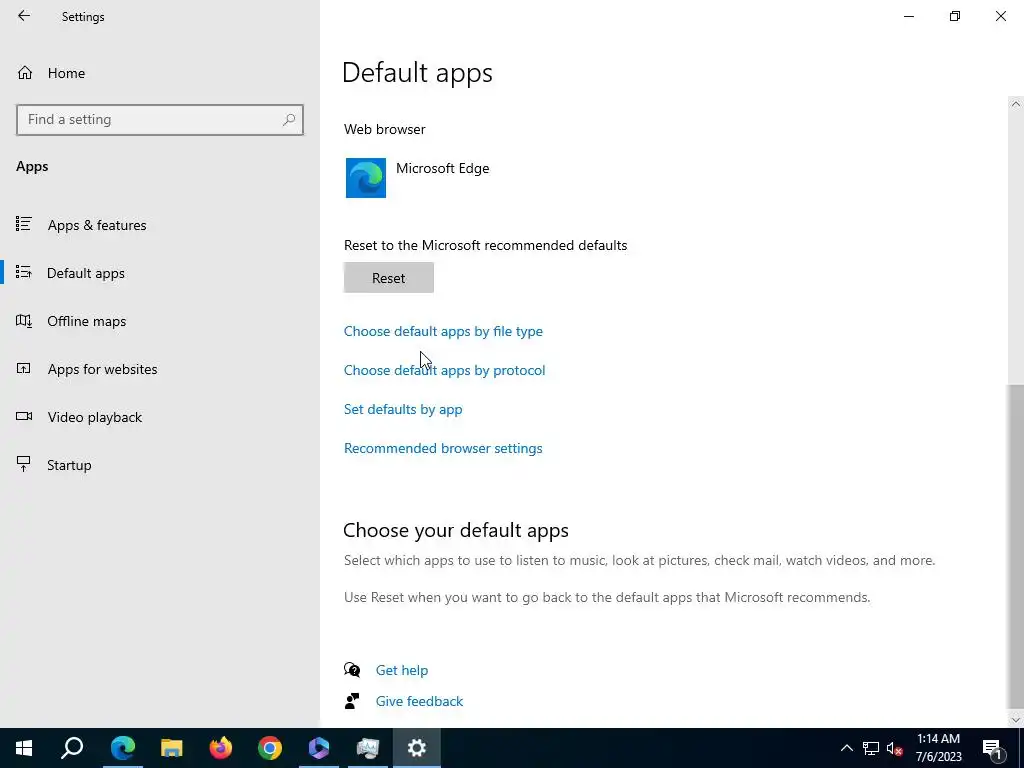Screen dimensions: 1024x768
Task: Change the Microsoft Edge default browser entry
Action: (x=417, y=178)
